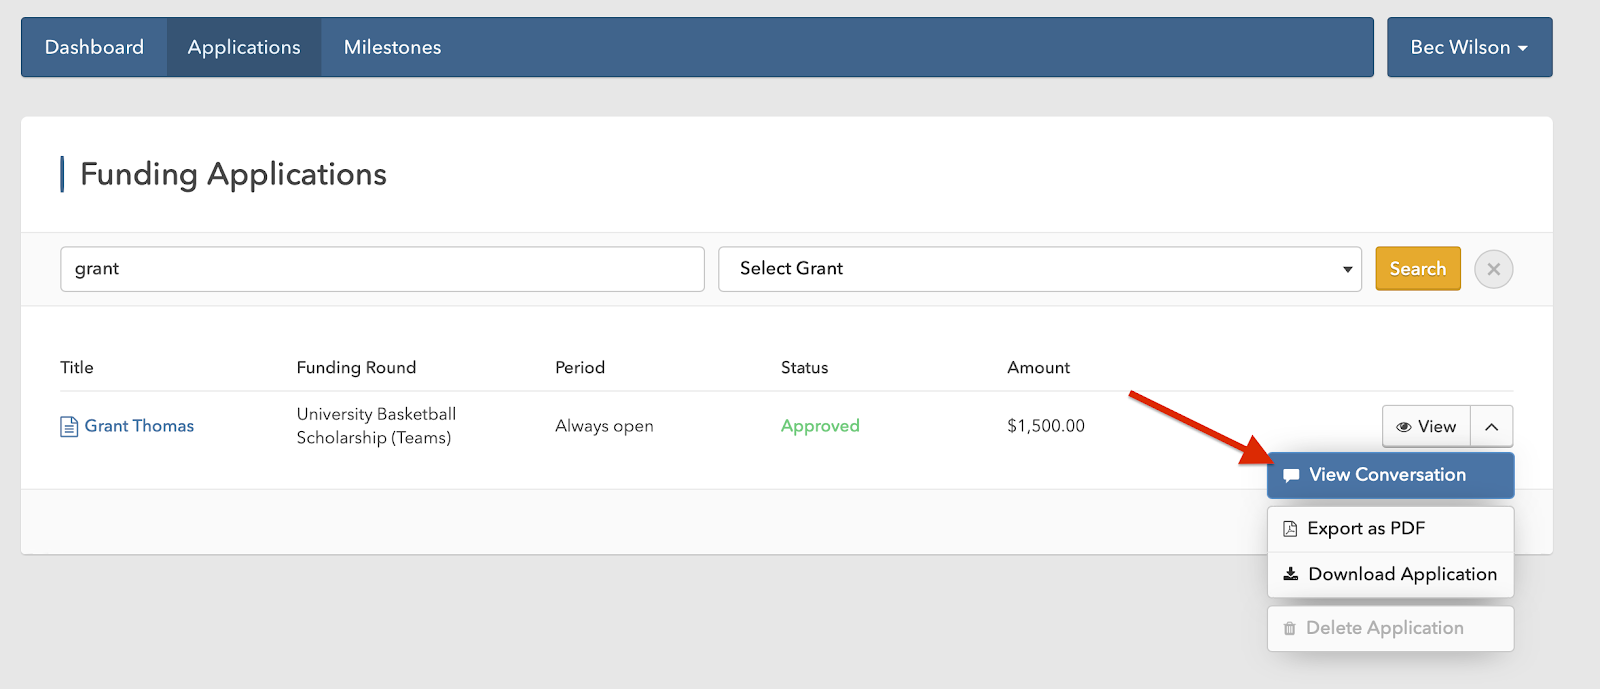Open the Bec Wilson user menu
1600x689 pixels.
1469,47
